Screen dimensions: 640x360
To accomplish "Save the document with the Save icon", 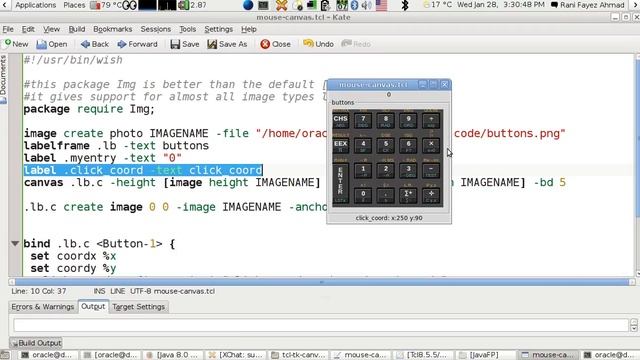I will (x=175, y=44).
